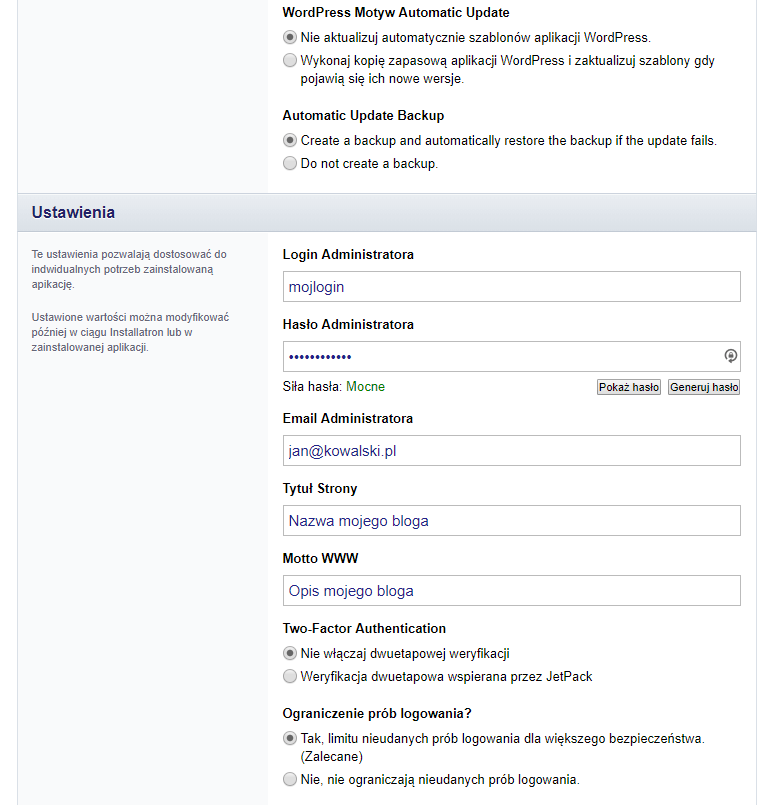
Task: Select 'Do not create a backup' option
Action: (290, 163)
